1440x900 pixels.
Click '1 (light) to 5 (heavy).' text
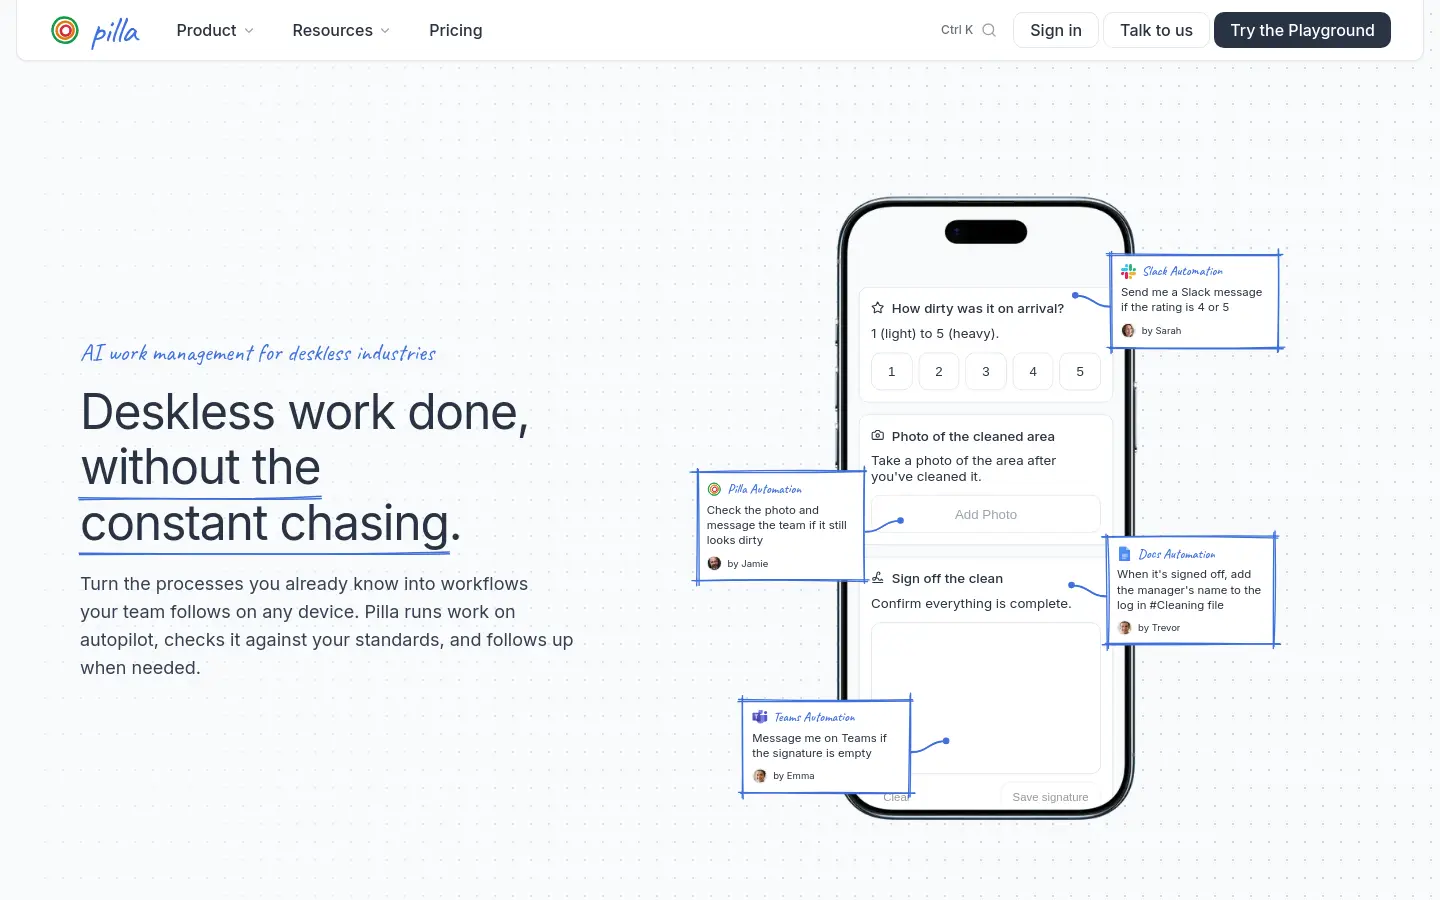(x=935, y=333)
